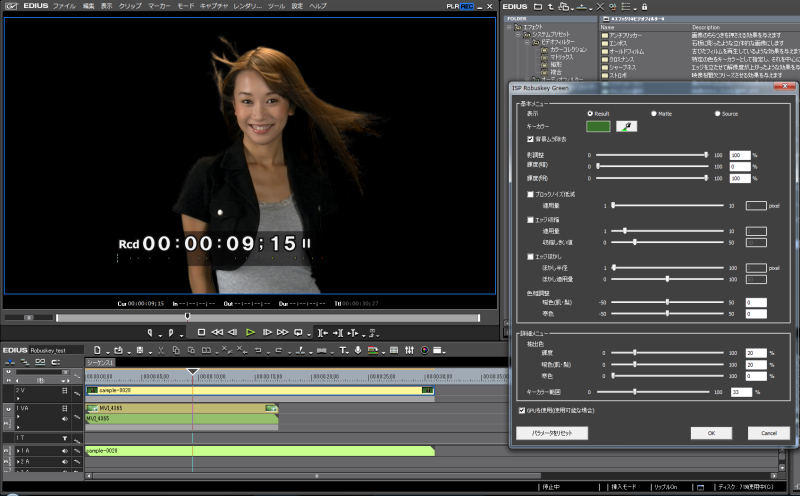
Task: Click the loop playback icon
Action: 298,333
